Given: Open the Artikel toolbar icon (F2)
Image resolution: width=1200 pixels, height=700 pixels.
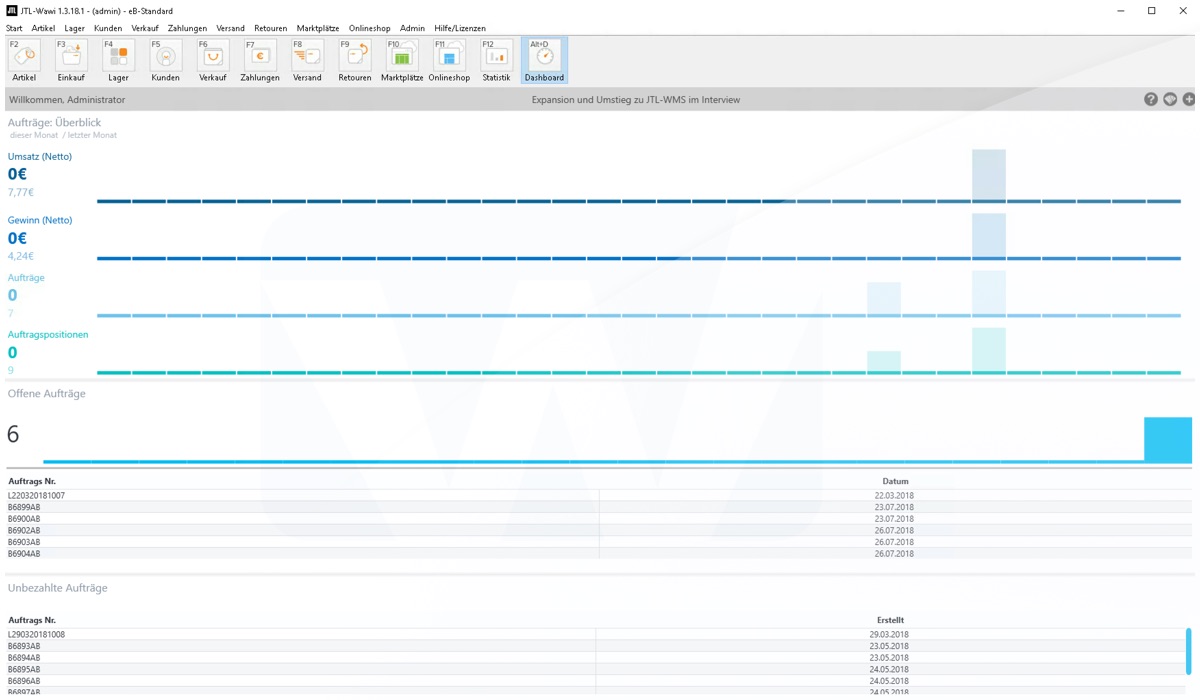Looking at the screenshot, I should coord(24,60).
